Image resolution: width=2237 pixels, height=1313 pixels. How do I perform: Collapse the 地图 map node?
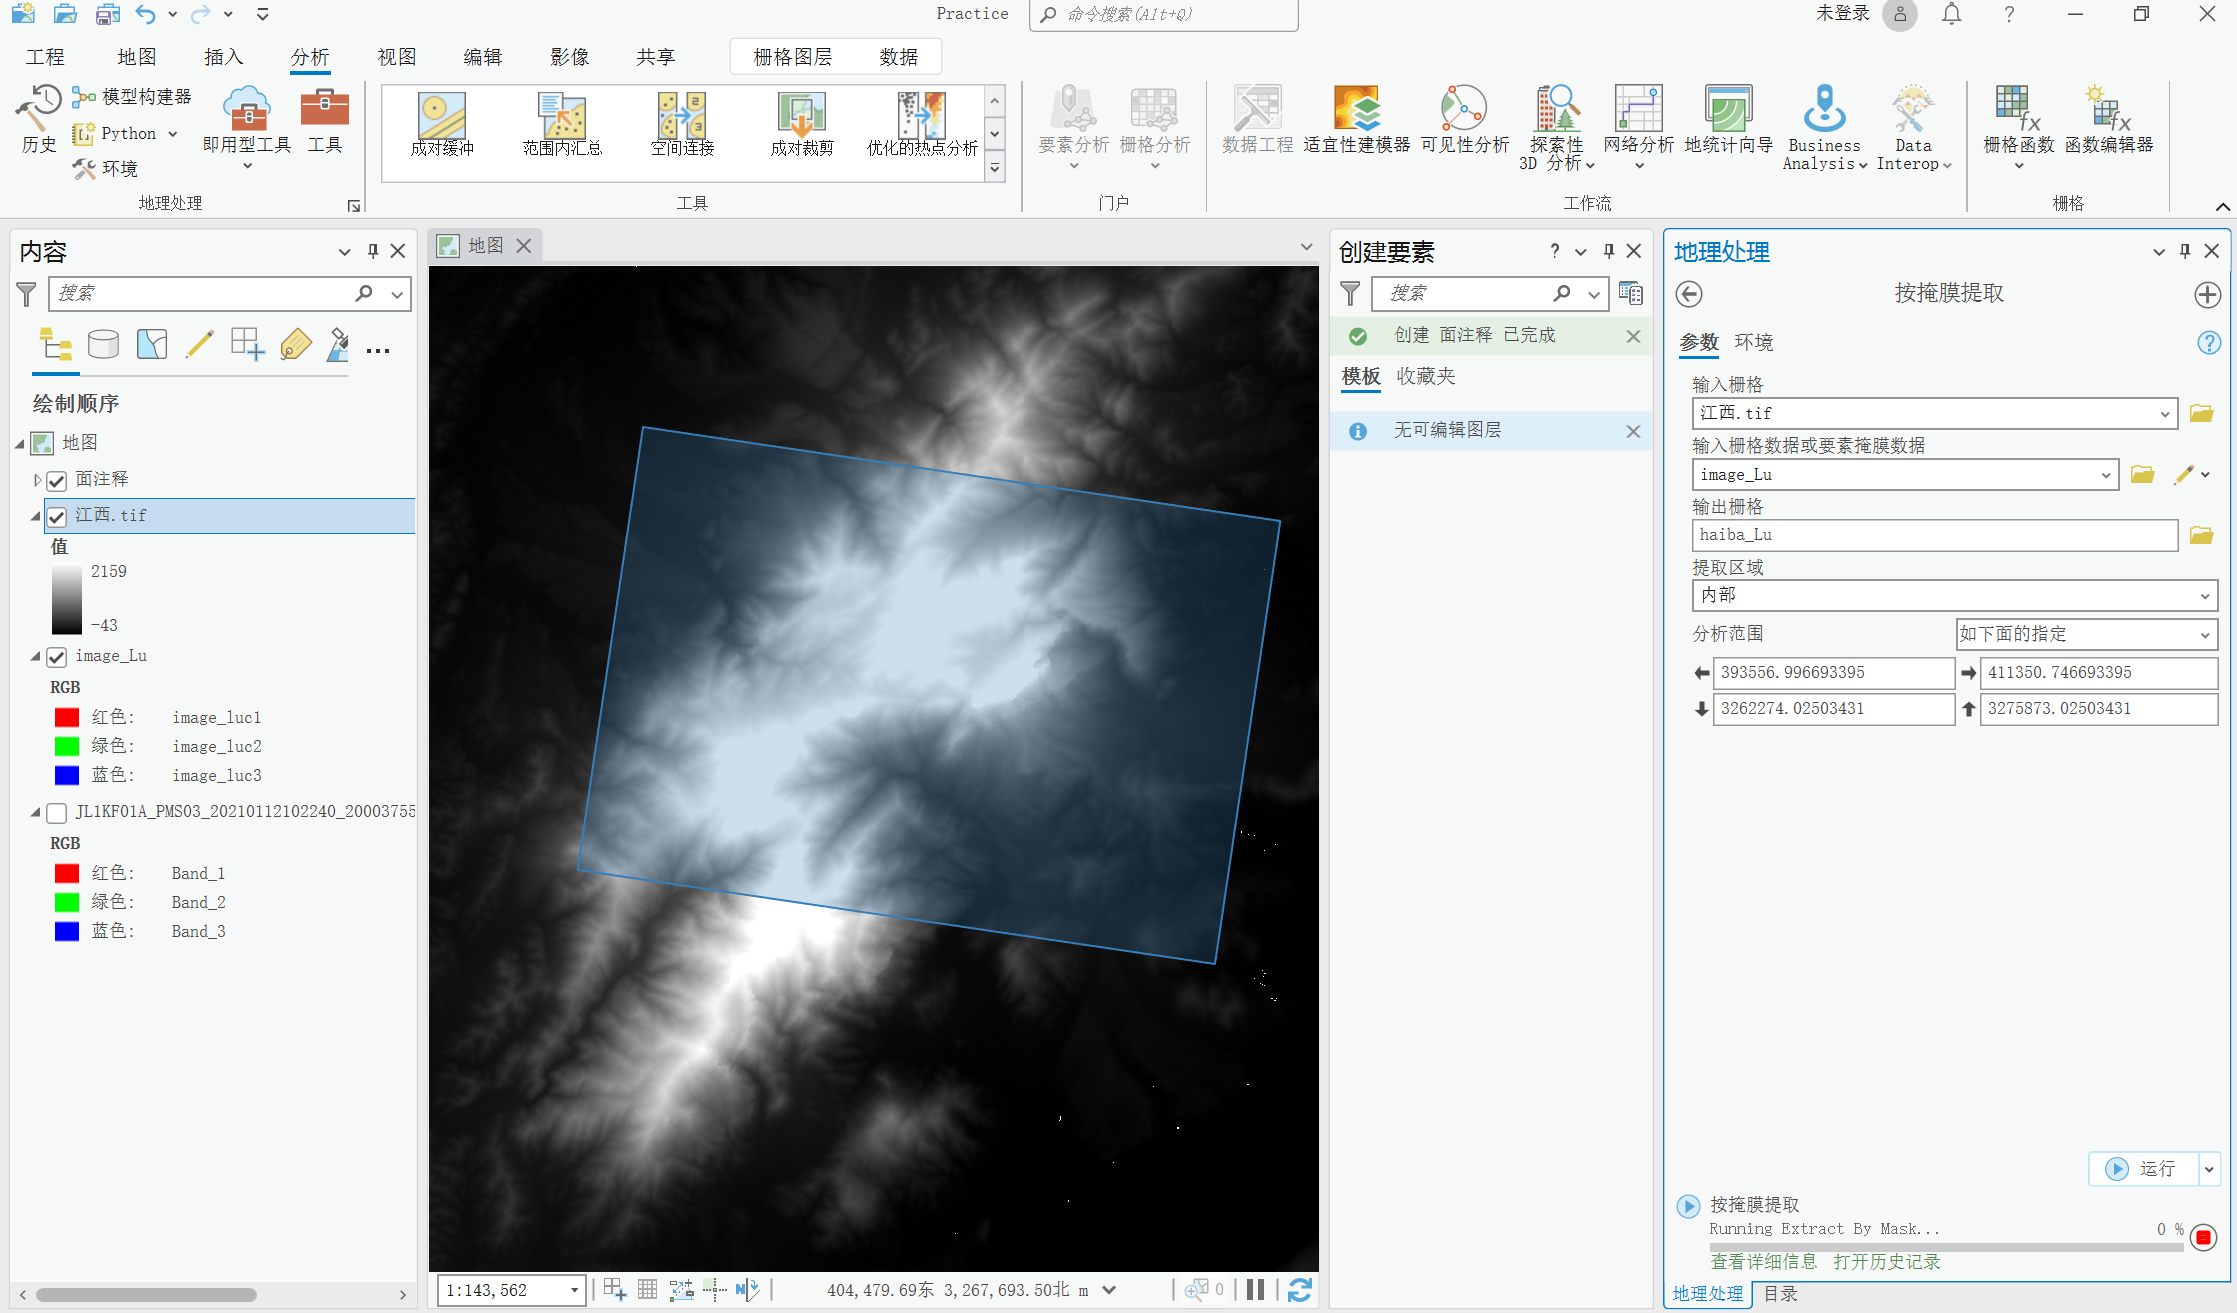coord(19,443)
